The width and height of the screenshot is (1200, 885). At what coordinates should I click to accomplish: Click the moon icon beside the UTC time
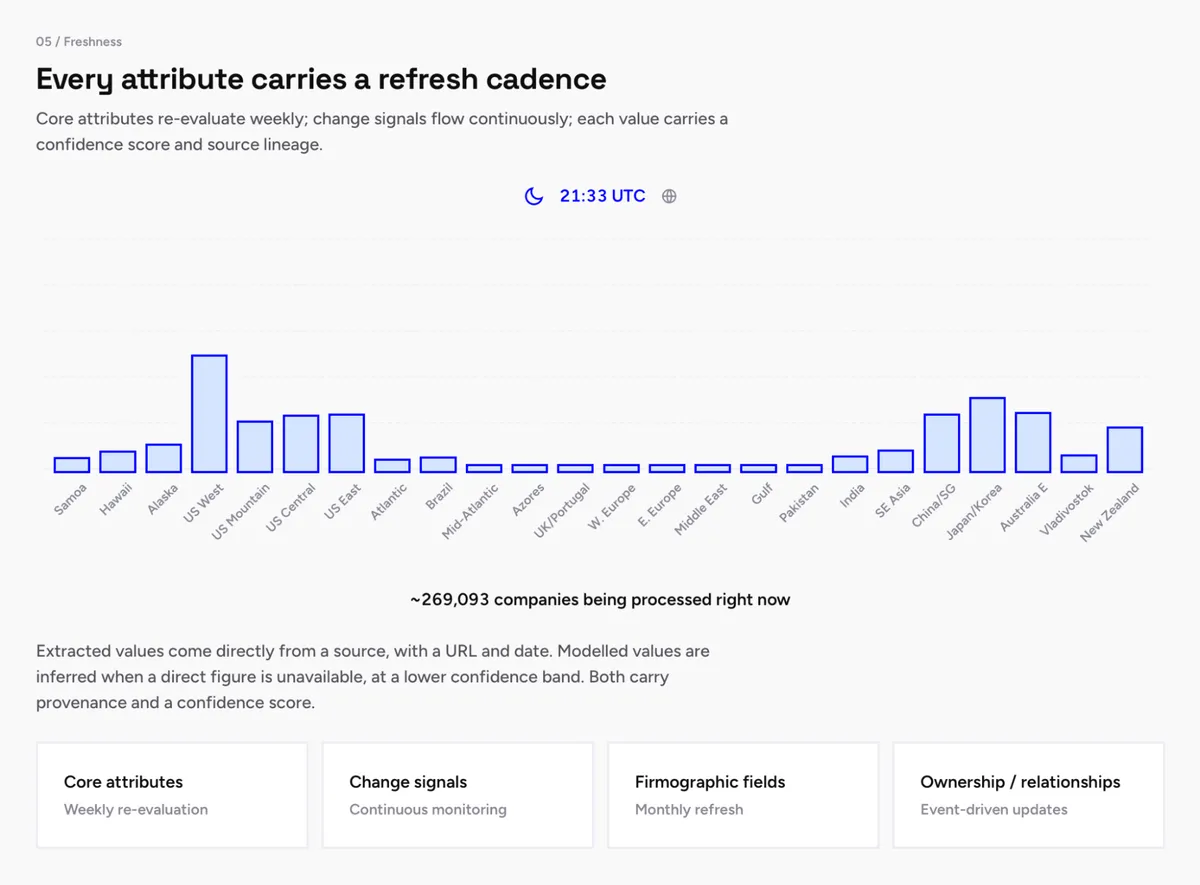[x=534, y=196]
